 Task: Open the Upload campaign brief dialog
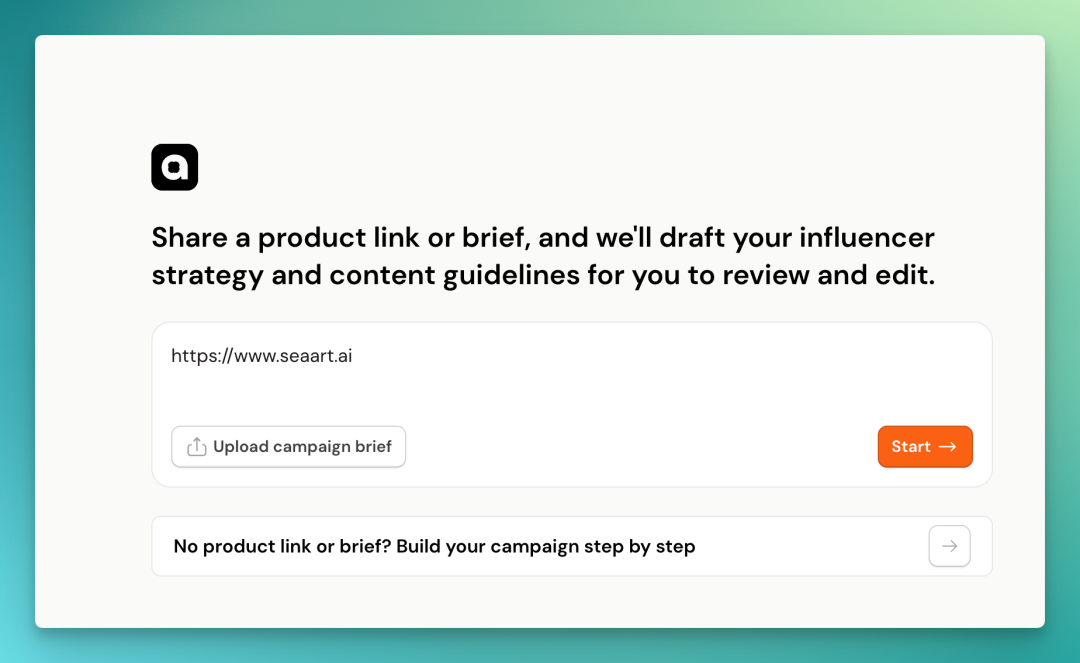pos(289,447)
